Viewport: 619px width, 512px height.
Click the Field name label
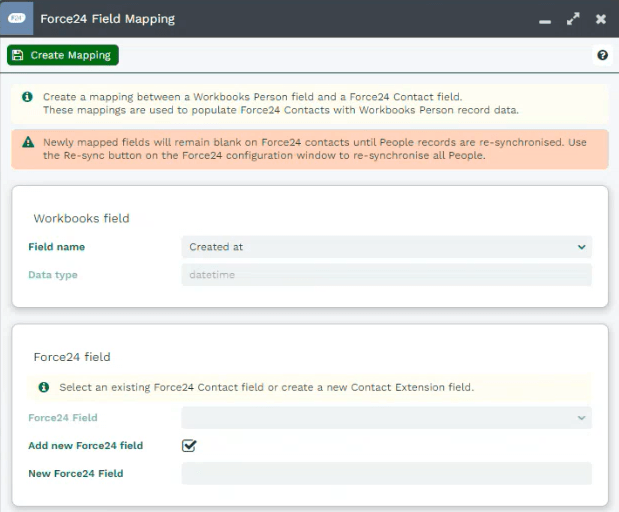[56, 247]
